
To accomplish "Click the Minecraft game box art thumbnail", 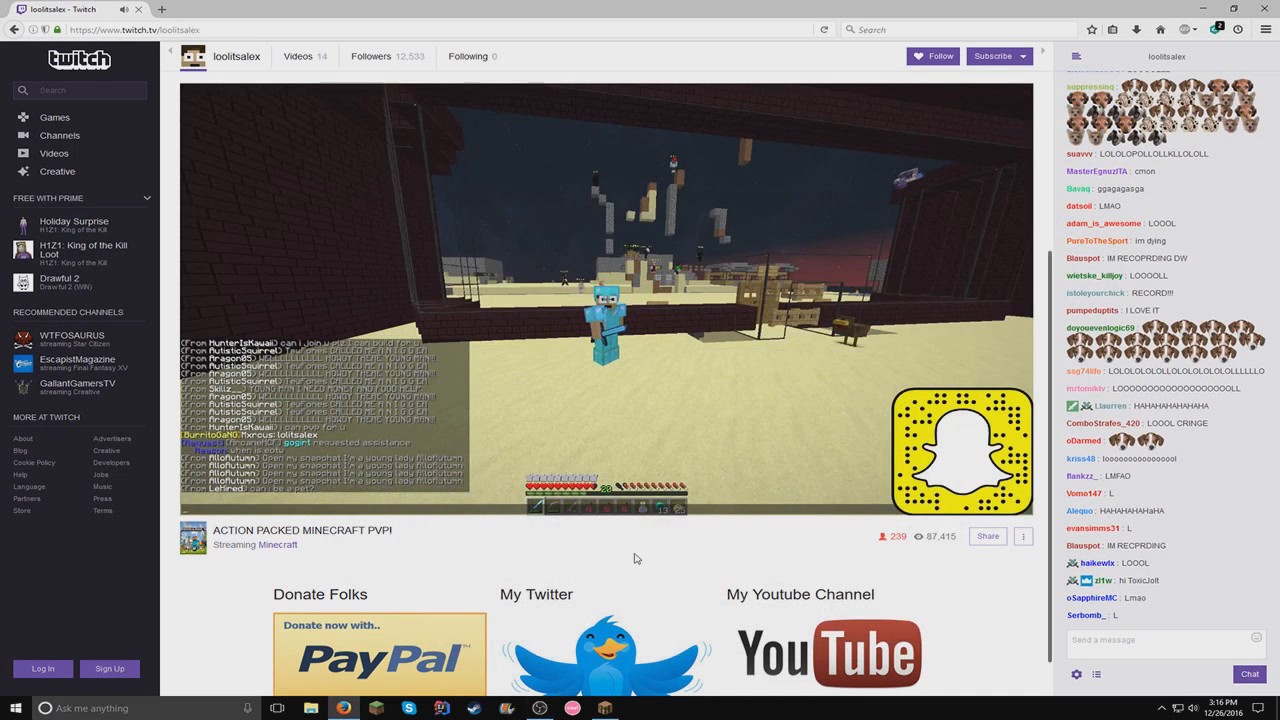I will 193,537.
